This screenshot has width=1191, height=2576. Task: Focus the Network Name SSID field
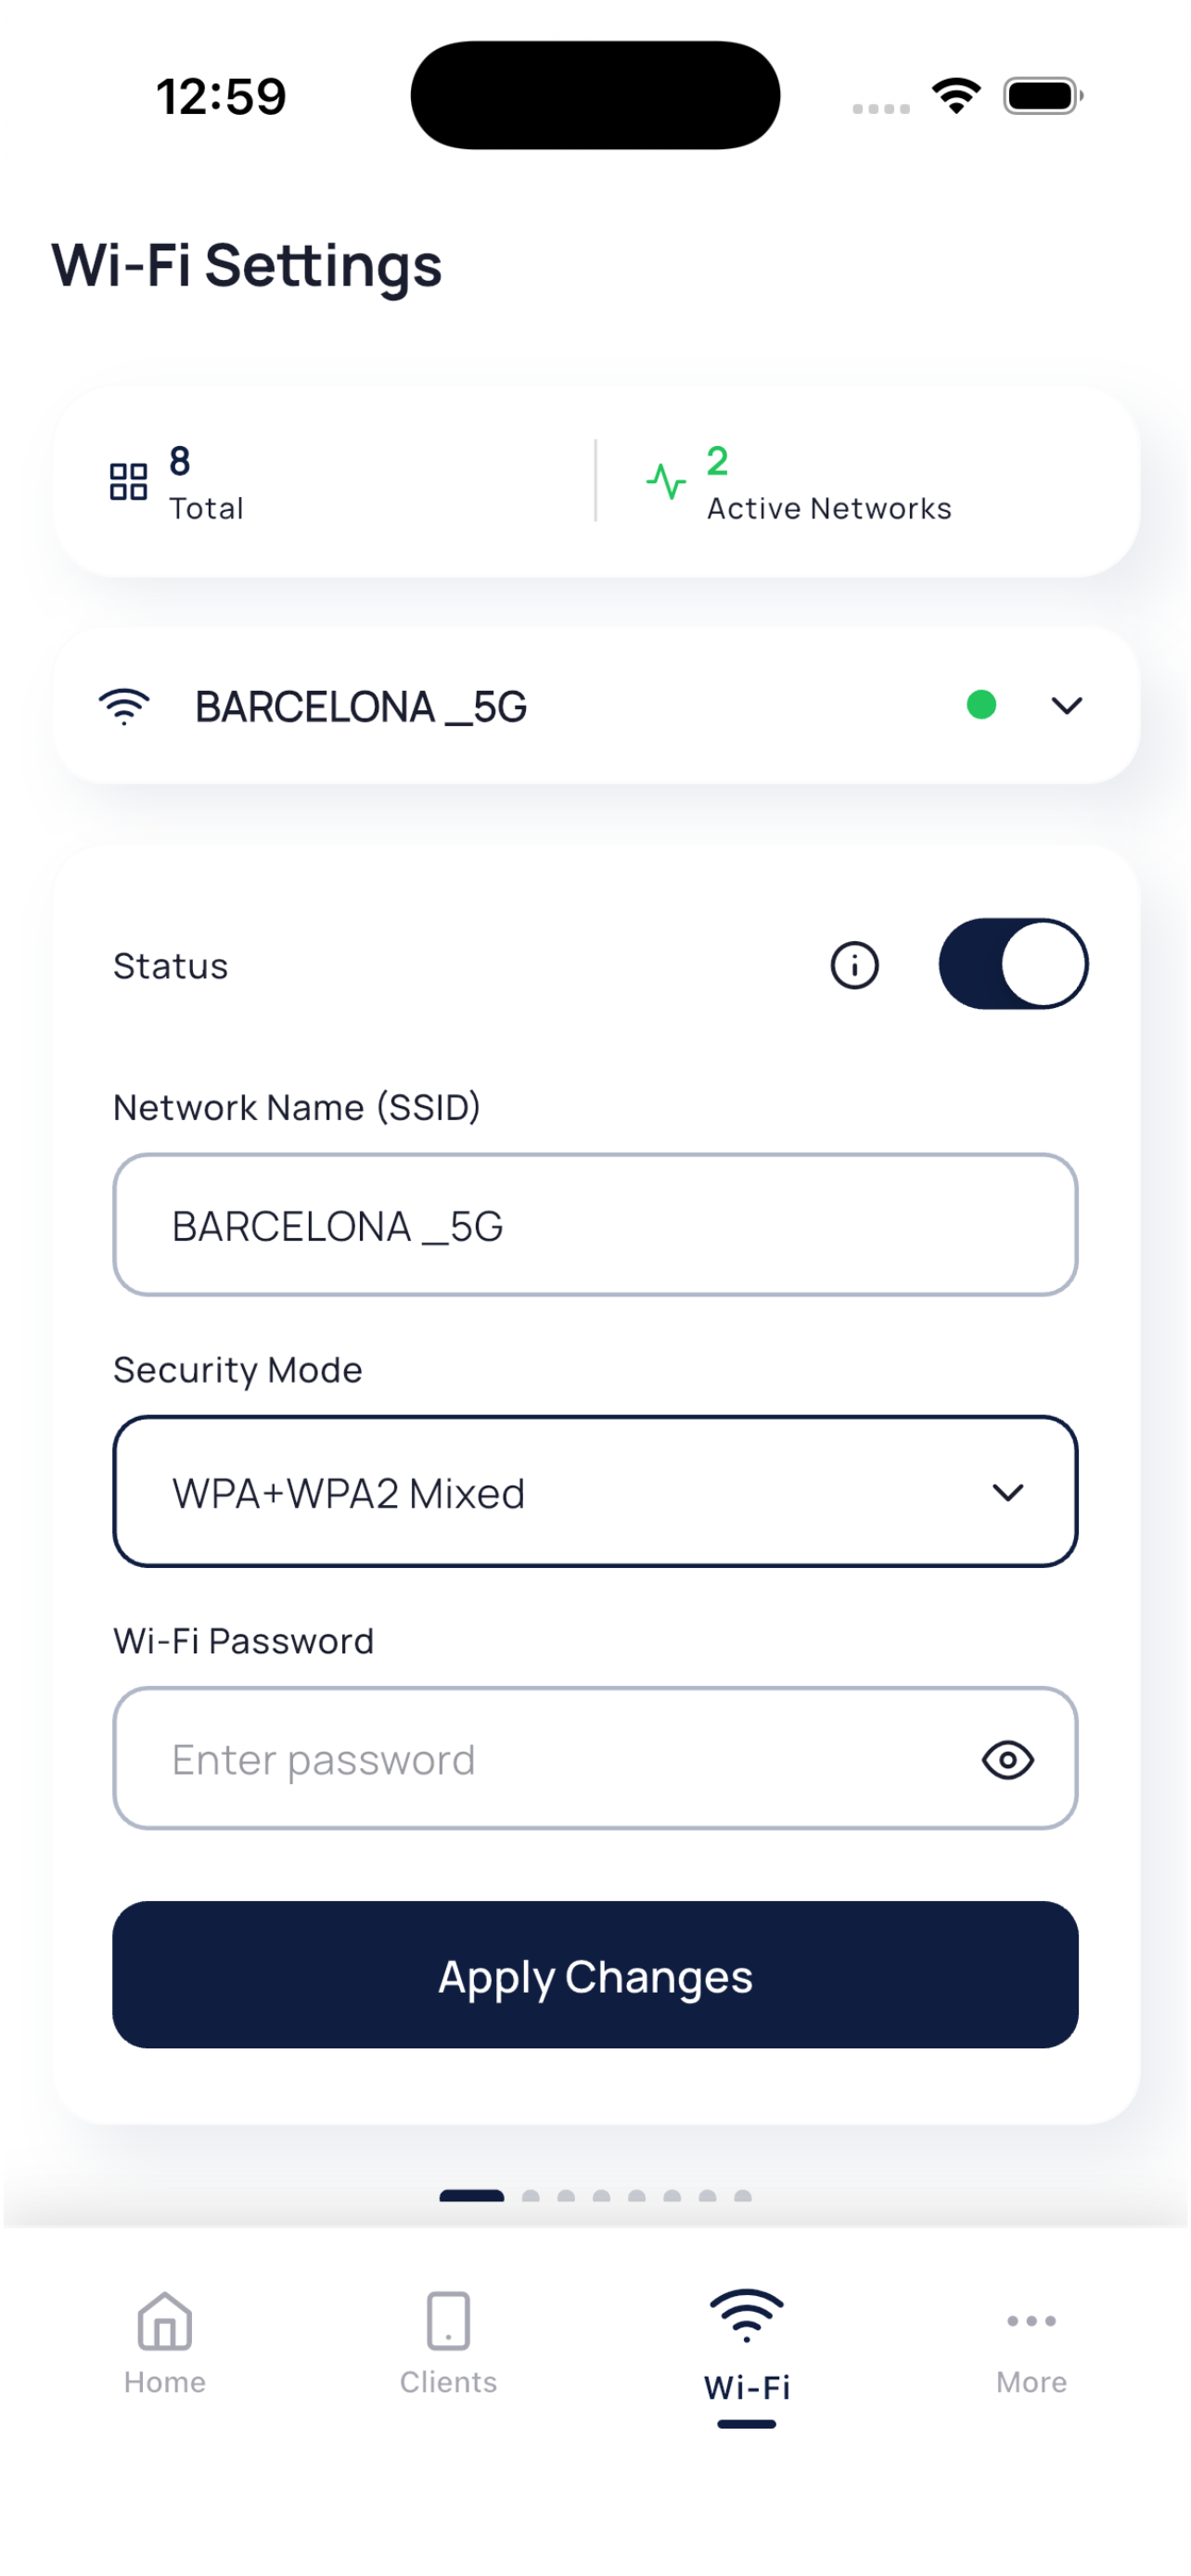coord(595,1225)
